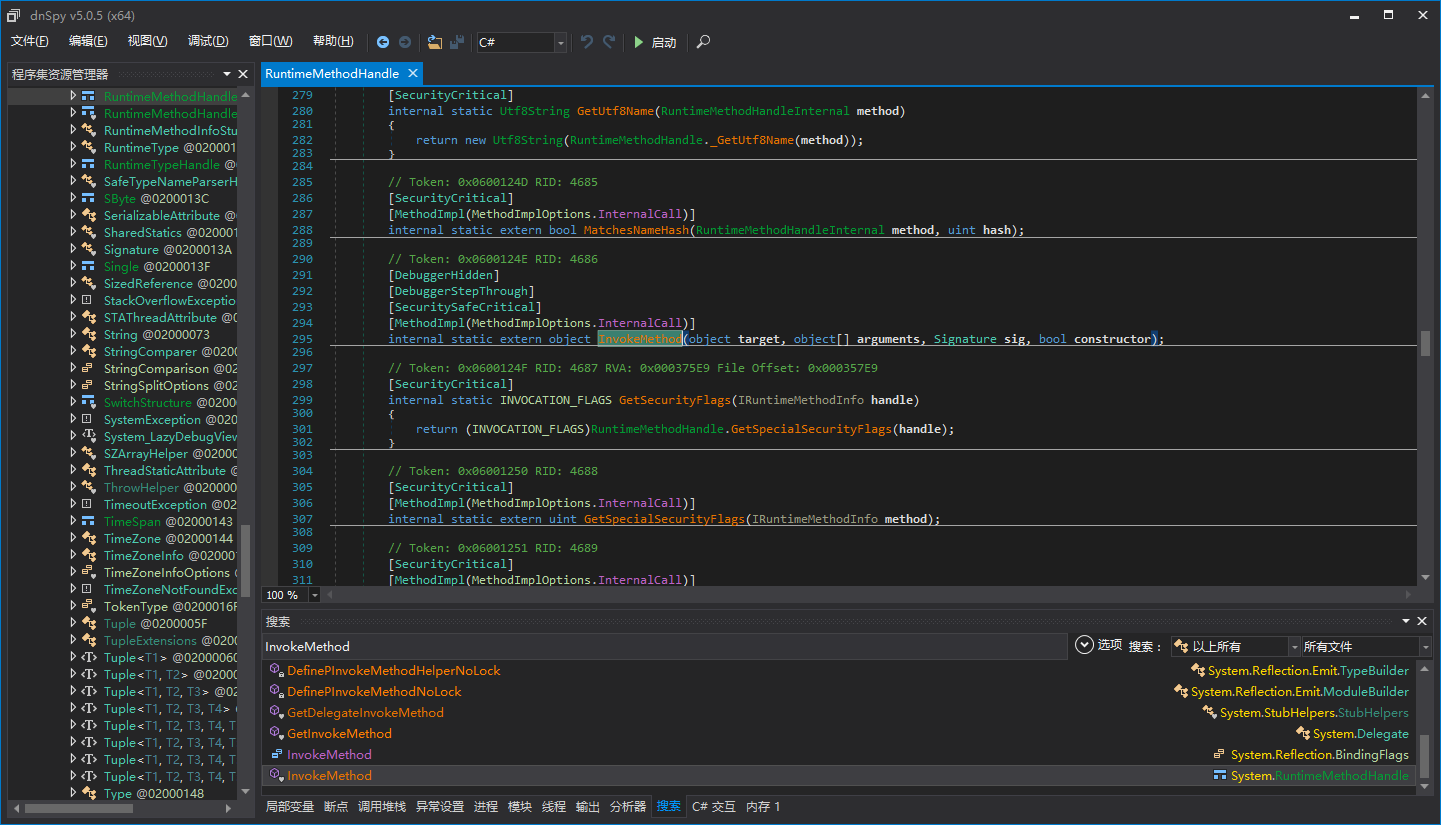Click the navigate backward arrow icon
1441x825 pixels.
pos(383,42)
